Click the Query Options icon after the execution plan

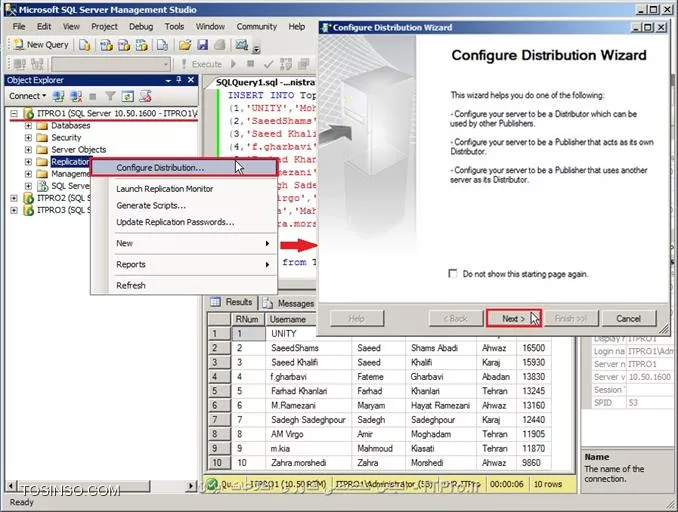tap(304, 64)
